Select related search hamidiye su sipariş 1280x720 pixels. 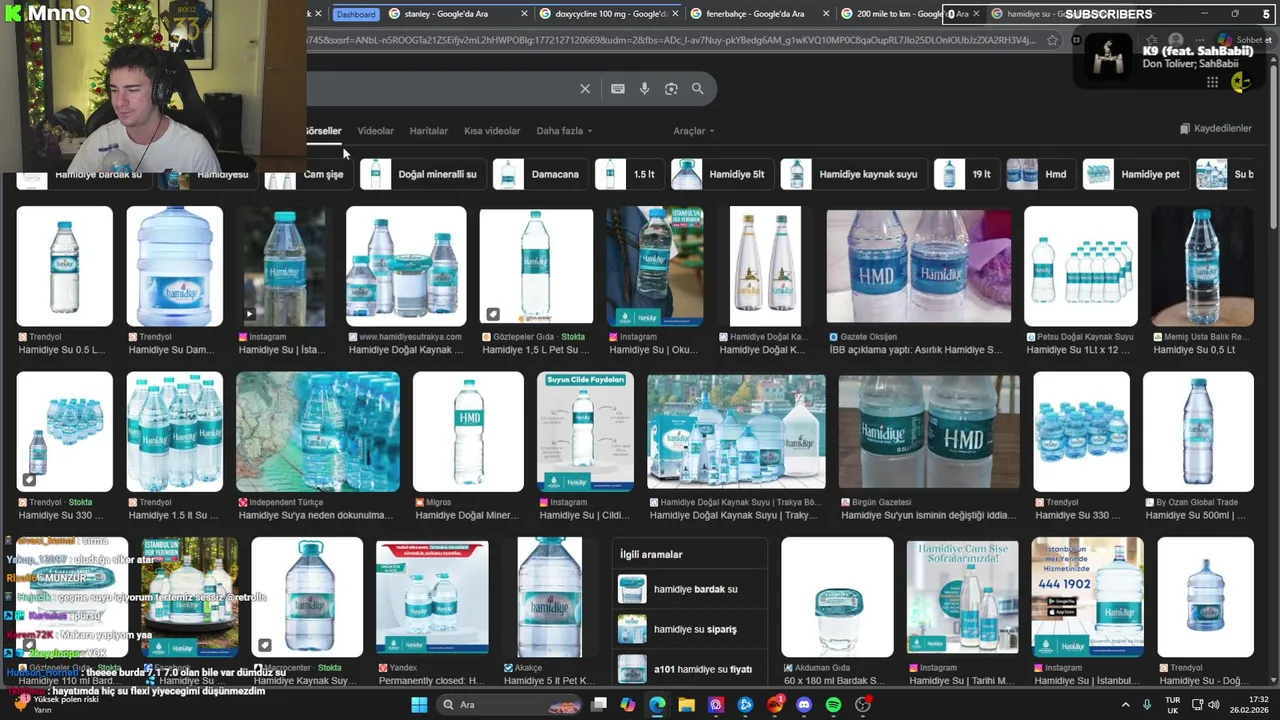point(689,629)
